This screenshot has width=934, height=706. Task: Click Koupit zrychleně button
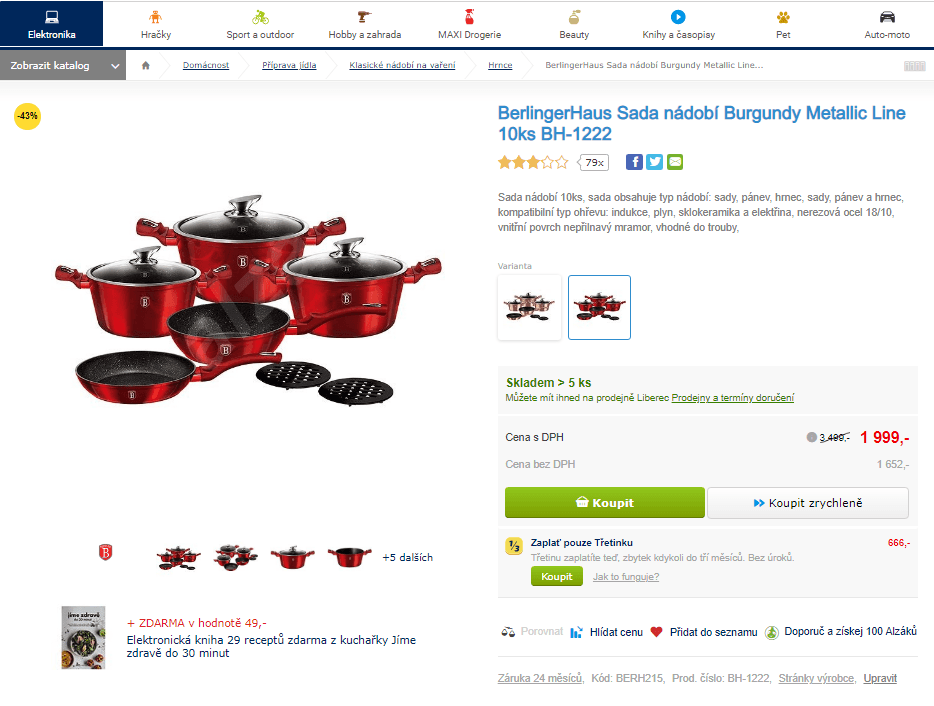coord(808,503)
